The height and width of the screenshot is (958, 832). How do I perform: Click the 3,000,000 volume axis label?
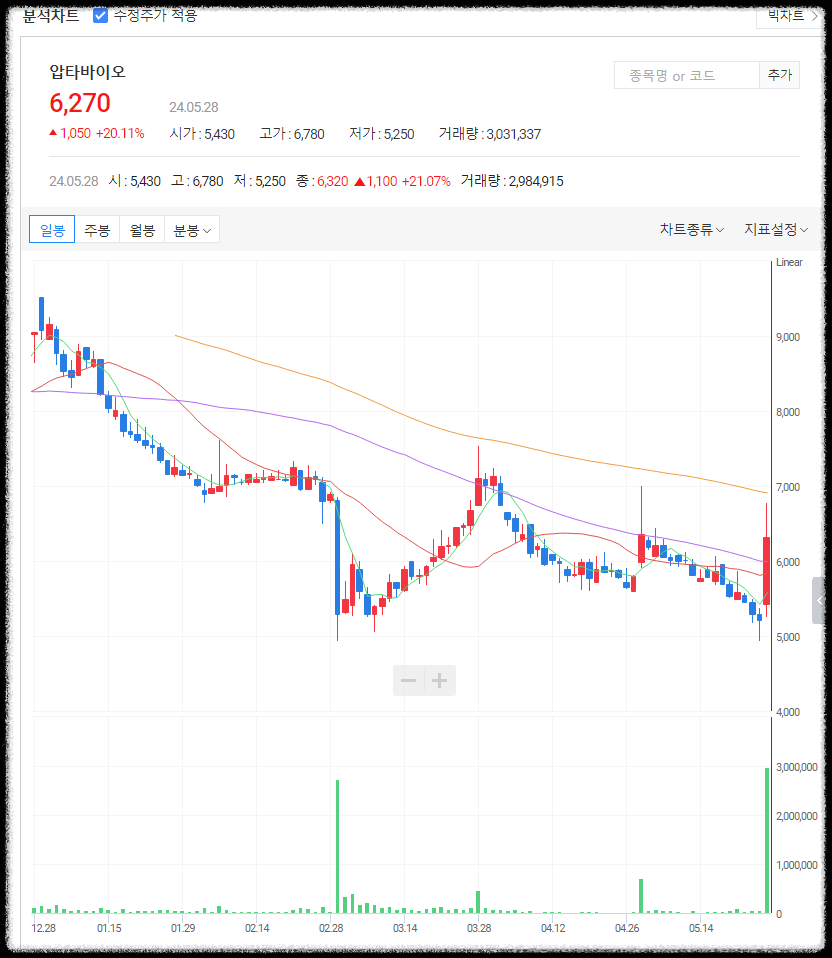pyautogui.click(x=797, y=767)
